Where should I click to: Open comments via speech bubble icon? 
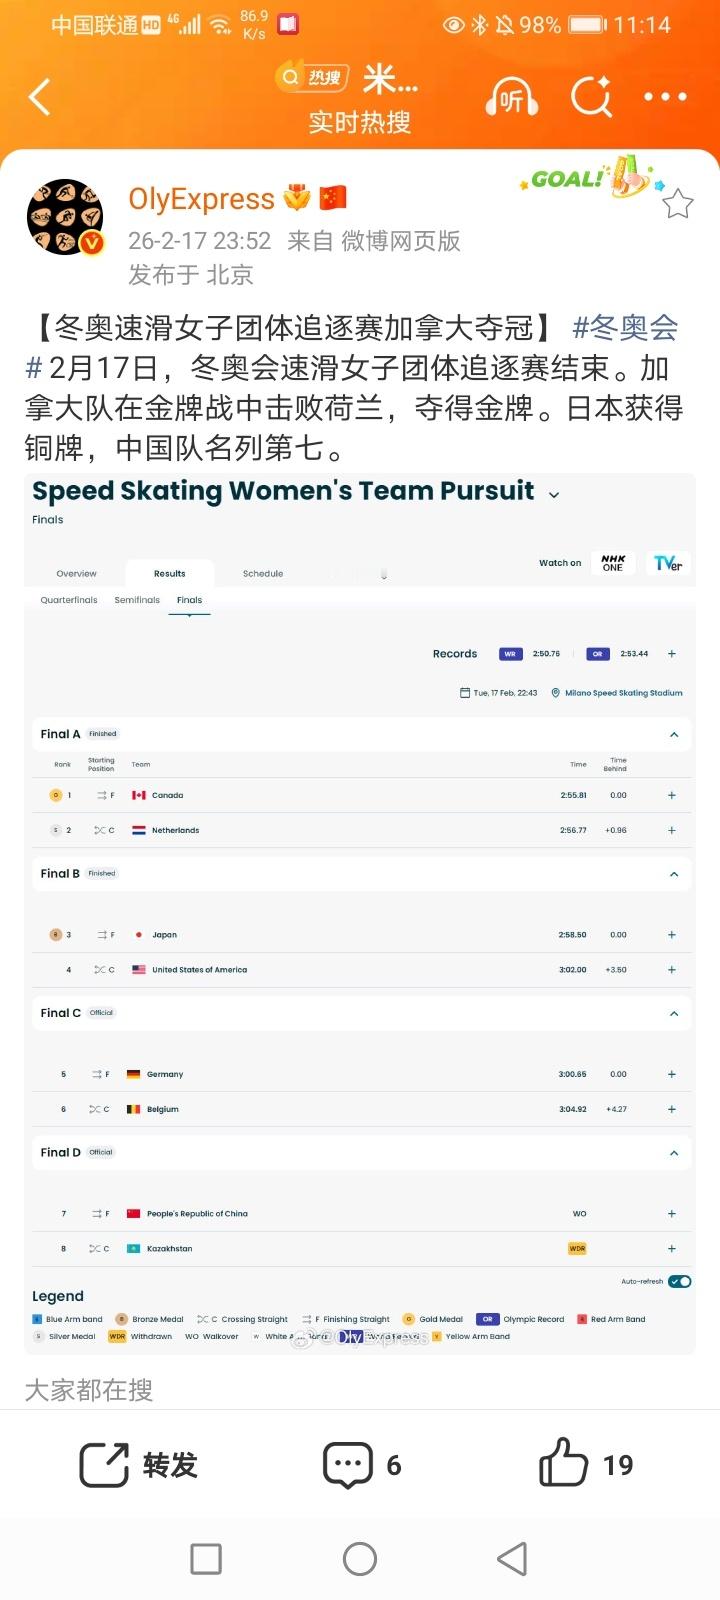click(347, 1465)
